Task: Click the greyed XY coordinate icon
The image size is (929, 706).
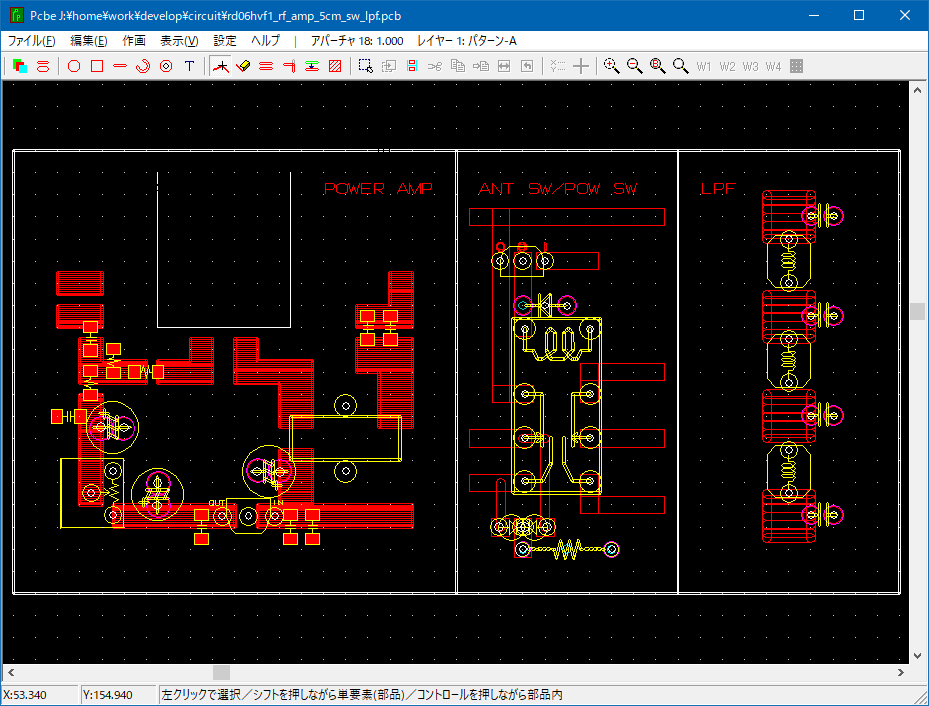Action: coord(558,66)
